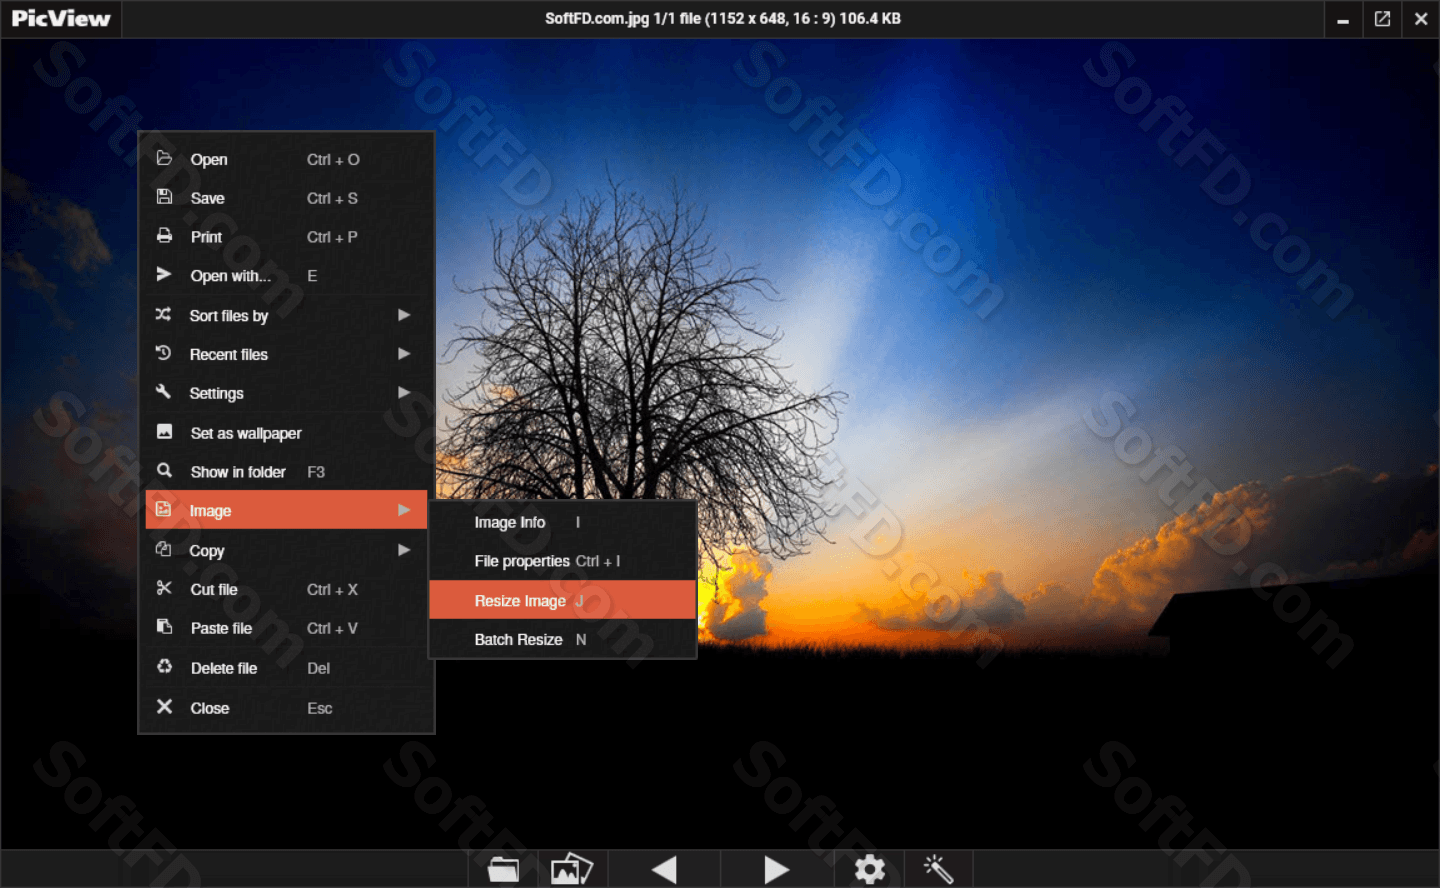1440x888 pixels.
Task: Select Resize Image in the submenu
Action: point(562,600)
